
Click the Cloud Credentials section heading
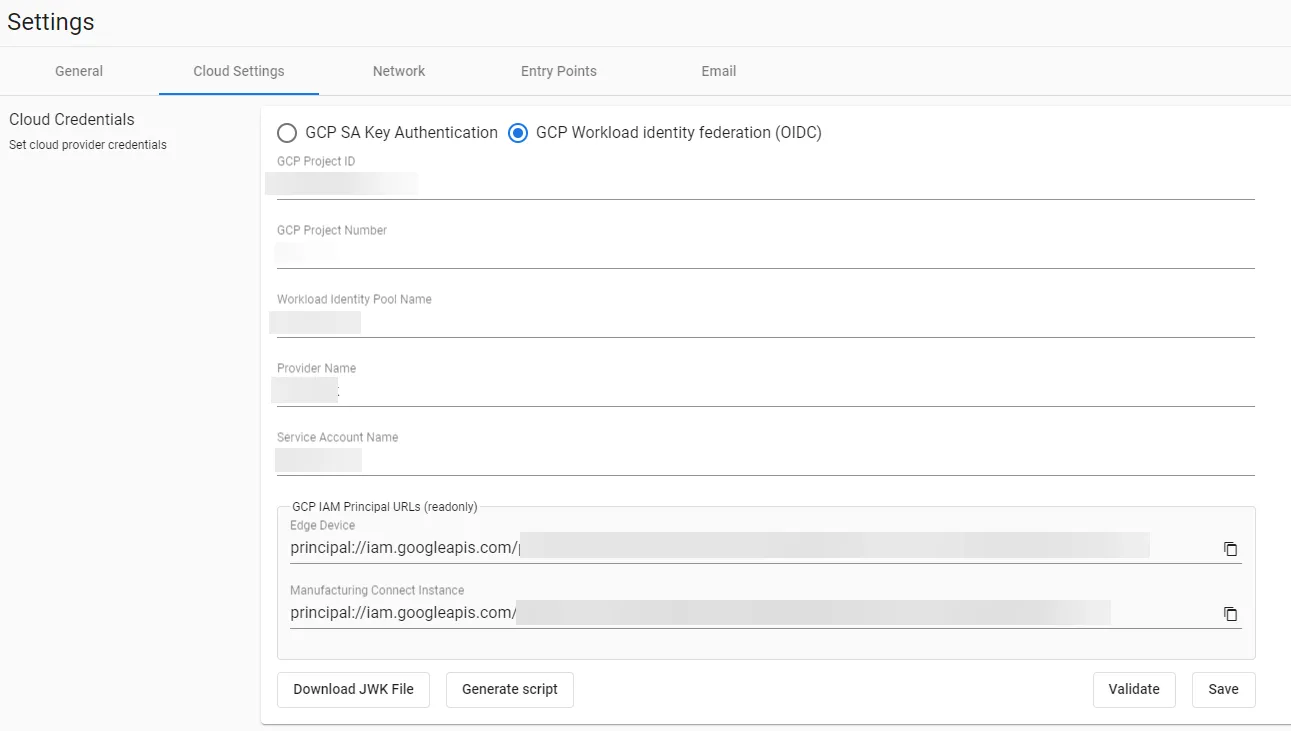[x=72, y=119]
